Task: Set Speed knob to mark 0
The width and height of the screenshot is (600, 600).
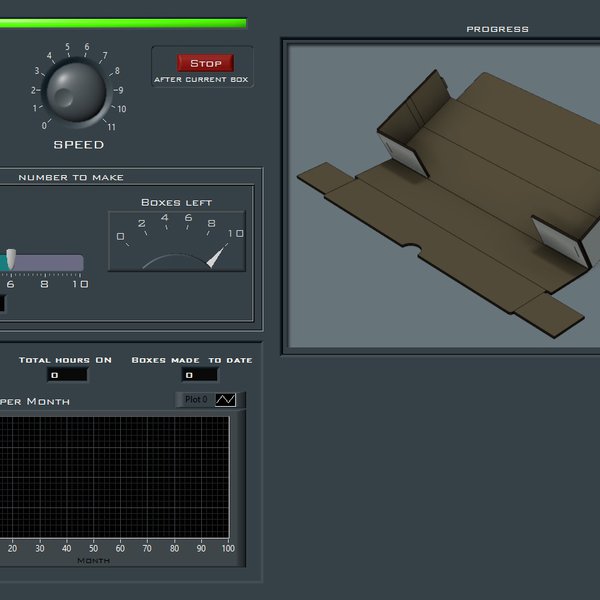Action: click(x=44, y=125)
